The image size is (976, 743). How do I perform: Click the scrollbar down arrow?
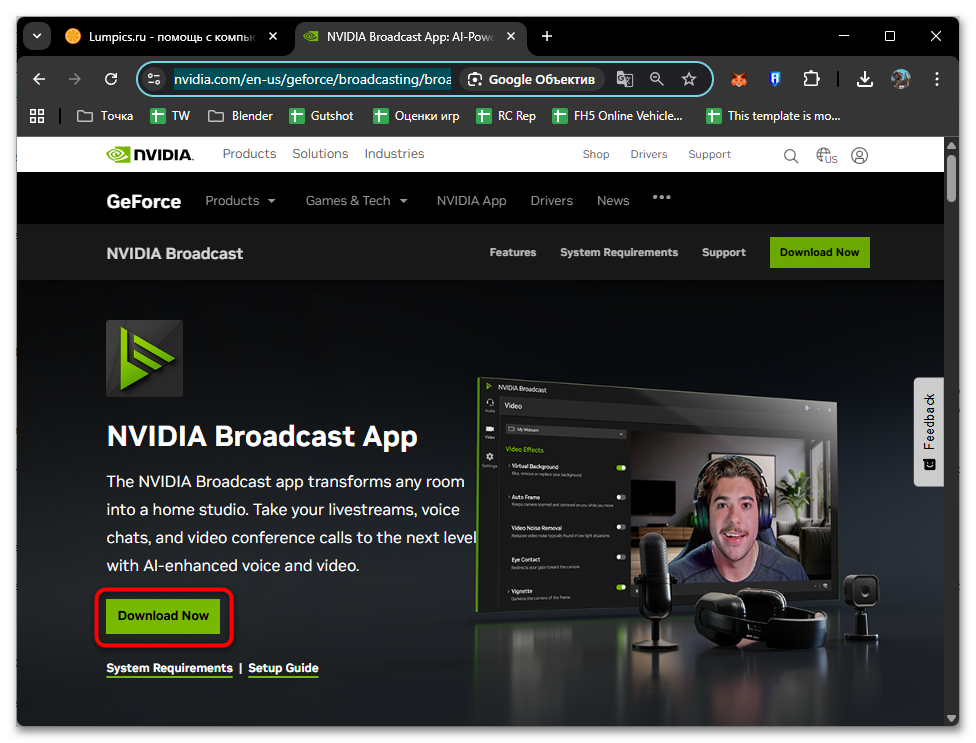951,719
